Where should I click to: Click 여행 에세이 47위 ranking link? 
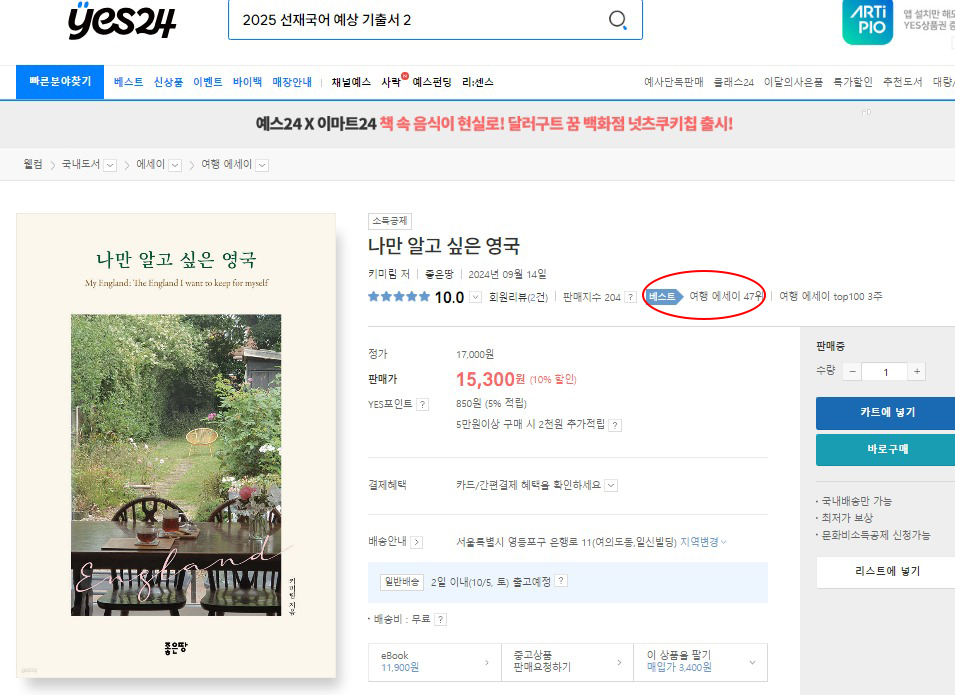(x=726, y=297)
